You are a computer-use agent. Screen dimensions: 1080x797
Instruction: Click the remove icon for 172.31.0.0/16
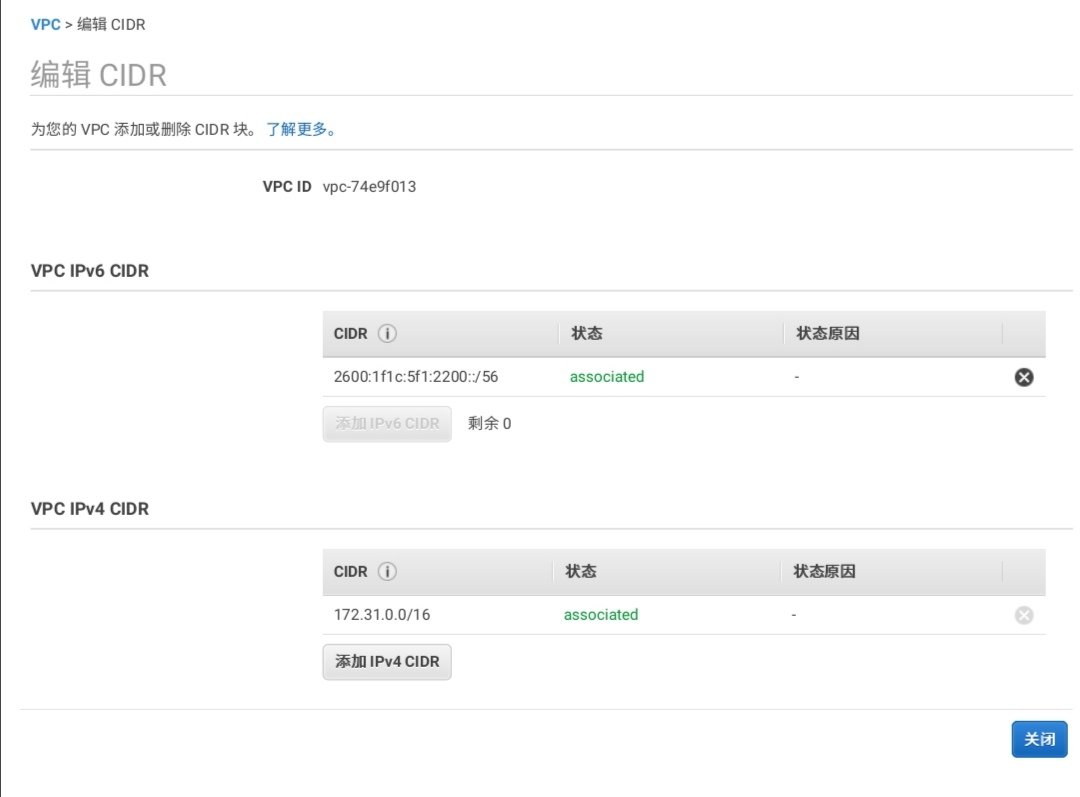[x=1024, y=615]
